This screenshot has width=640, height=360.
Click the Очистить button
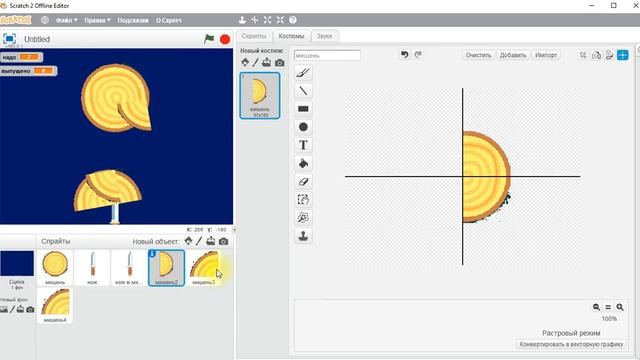[478, 55]
